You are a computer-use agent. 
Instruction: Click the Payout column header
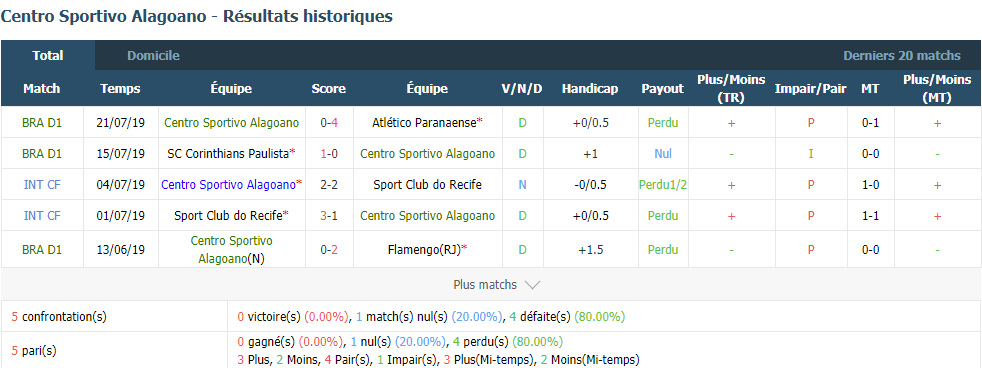pyautogui.click(x=663, y=89)
